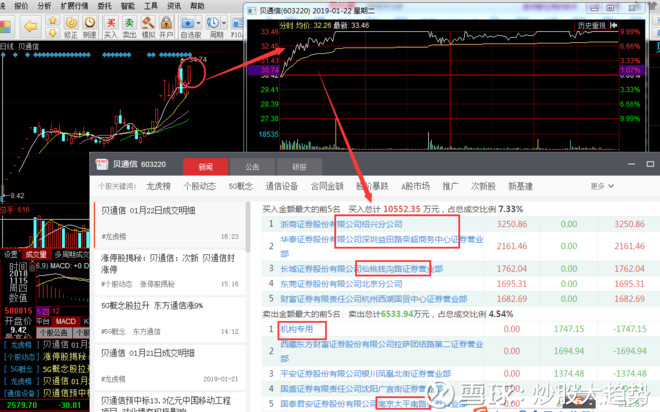Open the 扩展行情 menu
The image size is (660, 412).
click(x=75, y=6)
